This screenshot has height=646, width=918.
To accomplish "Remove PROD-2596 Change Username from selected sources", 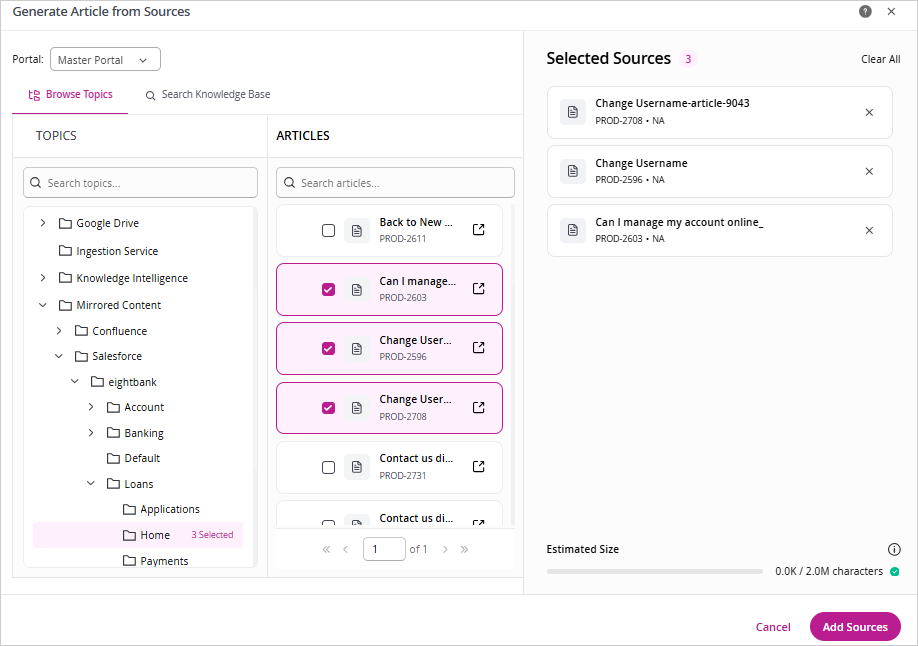I will pos(869,172).
